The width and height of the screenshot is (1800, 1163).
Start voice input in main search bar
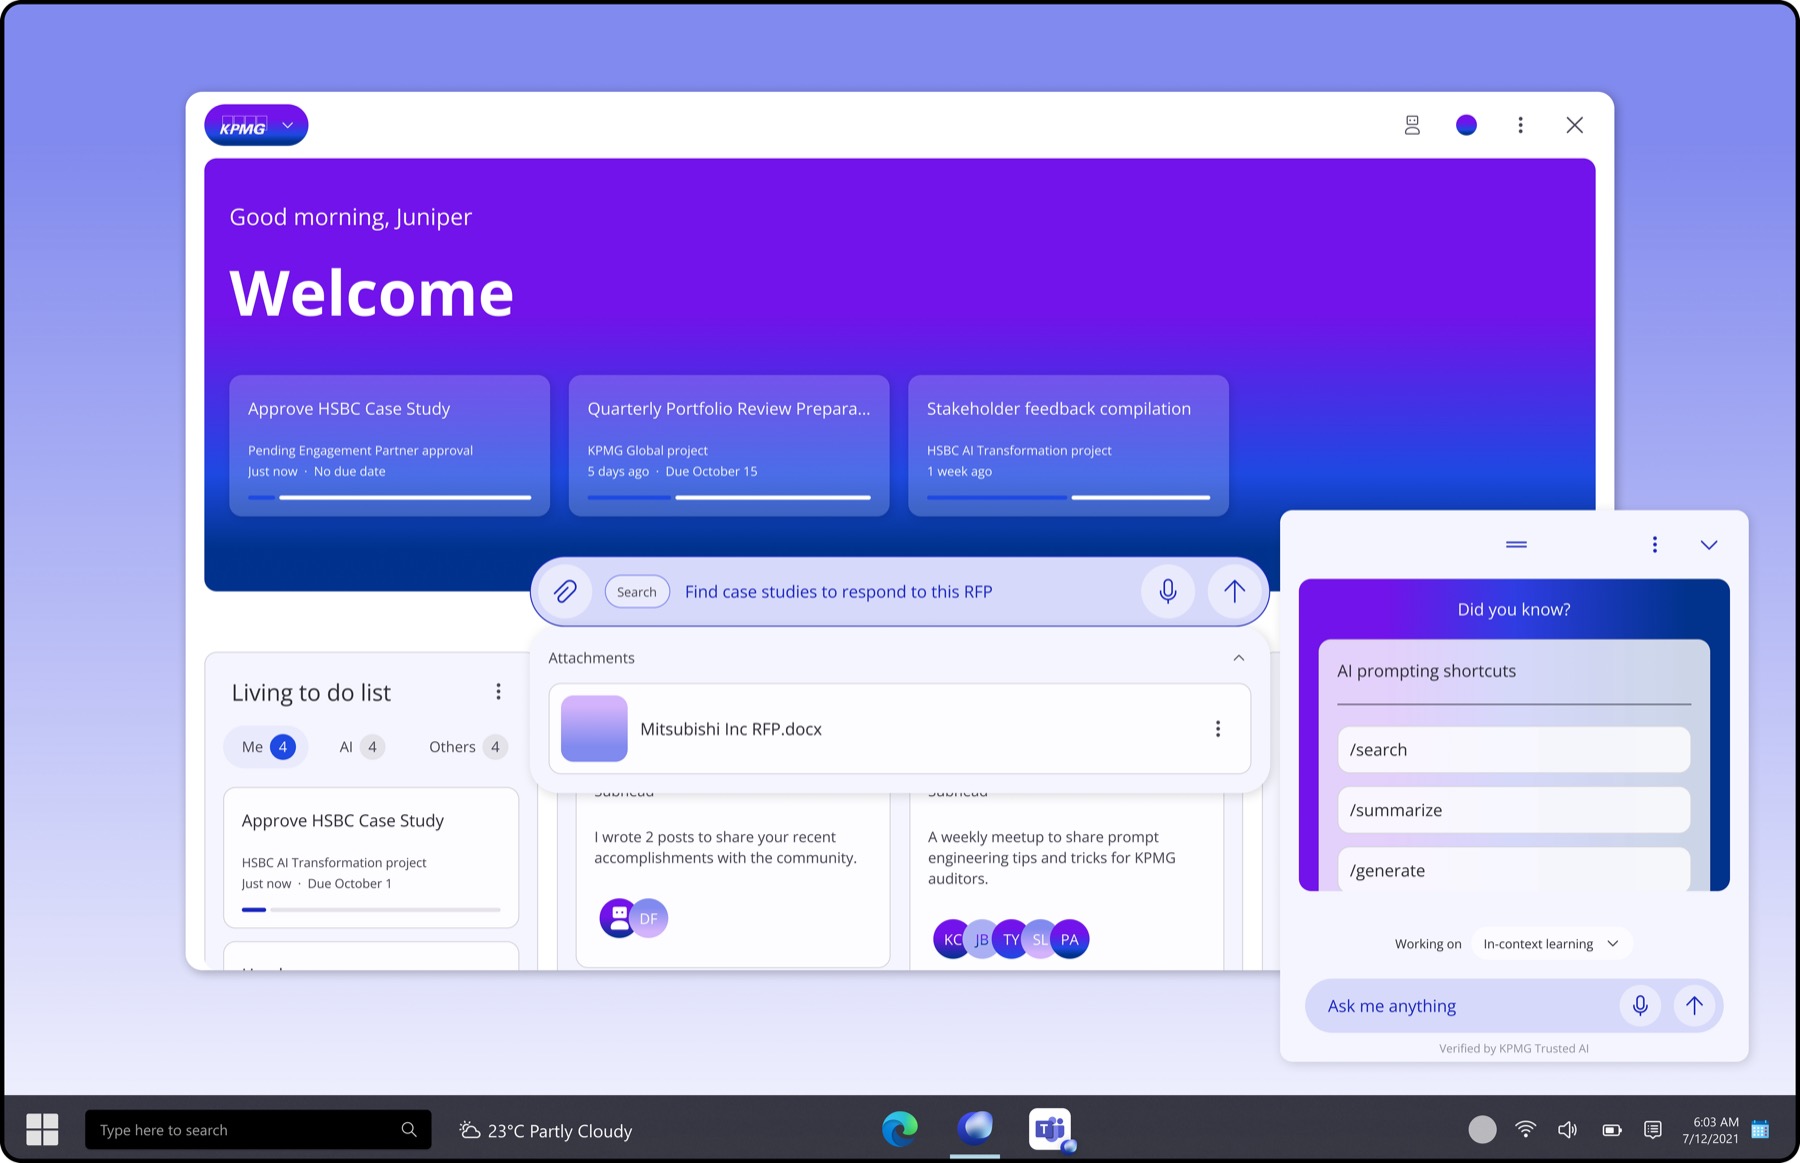point(1167,591)
